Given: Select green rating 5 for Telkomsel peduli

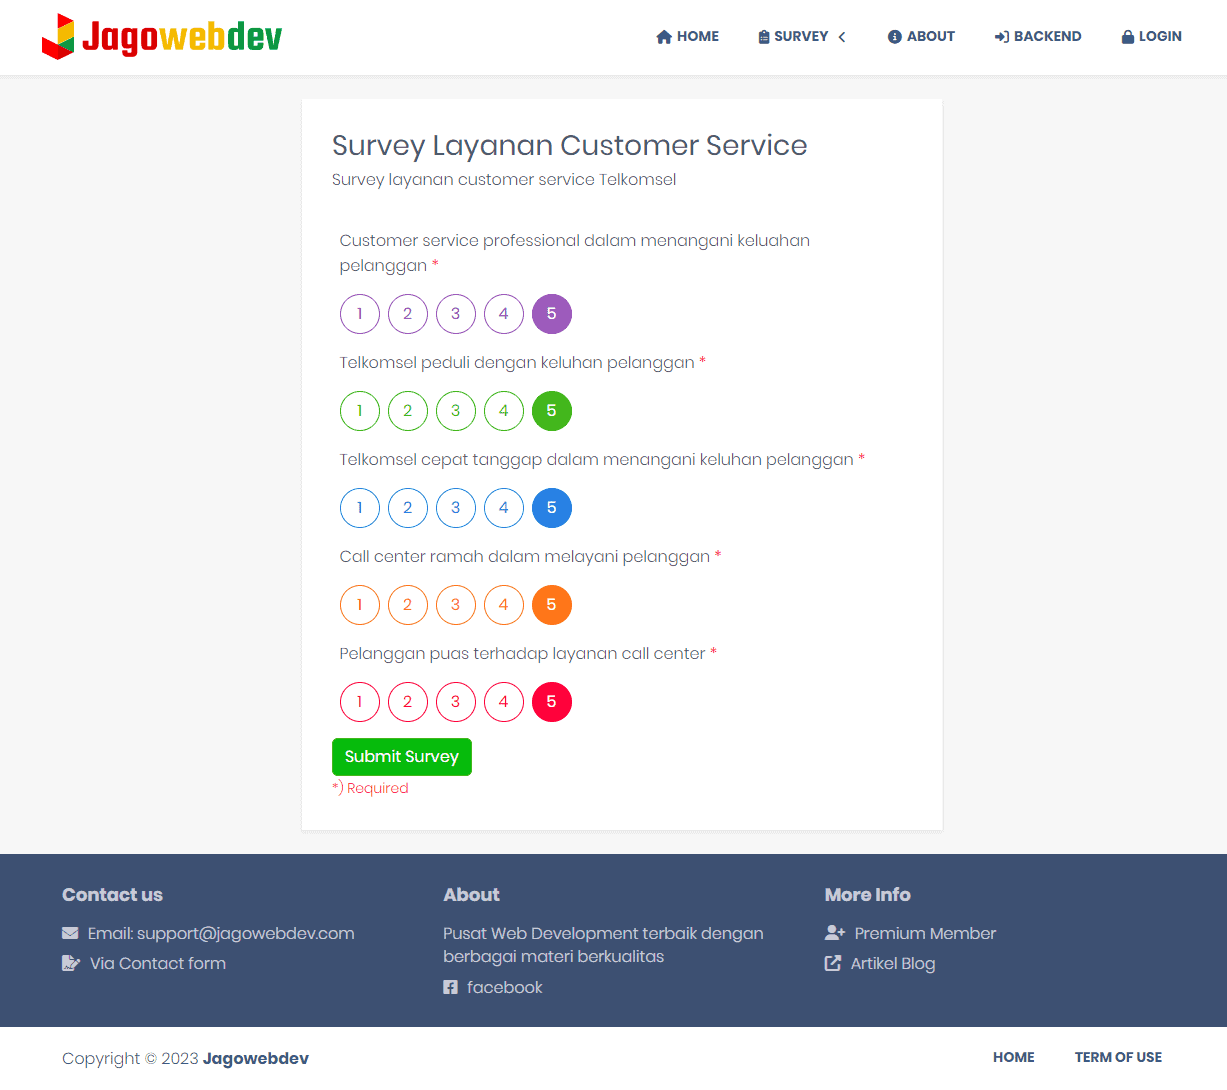Looking at the screenshot, I should point(552,411).
